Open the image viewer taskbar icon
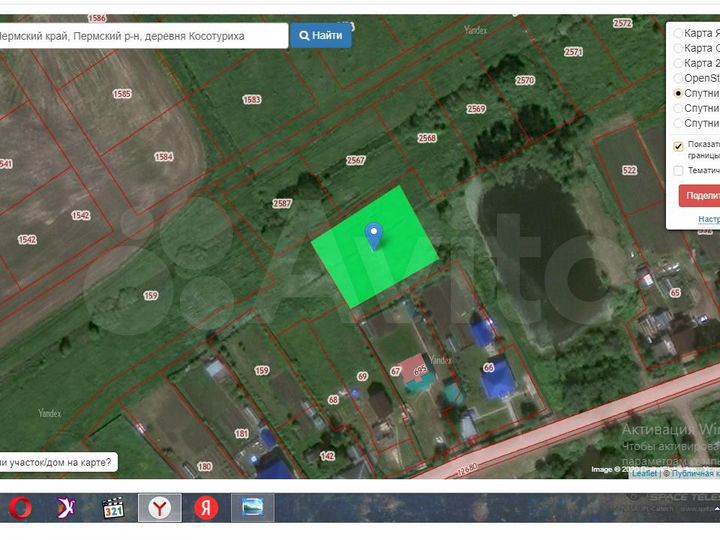The height and width of the screenshot is (540, 720). pyautogui.click(x=253, y=508)
